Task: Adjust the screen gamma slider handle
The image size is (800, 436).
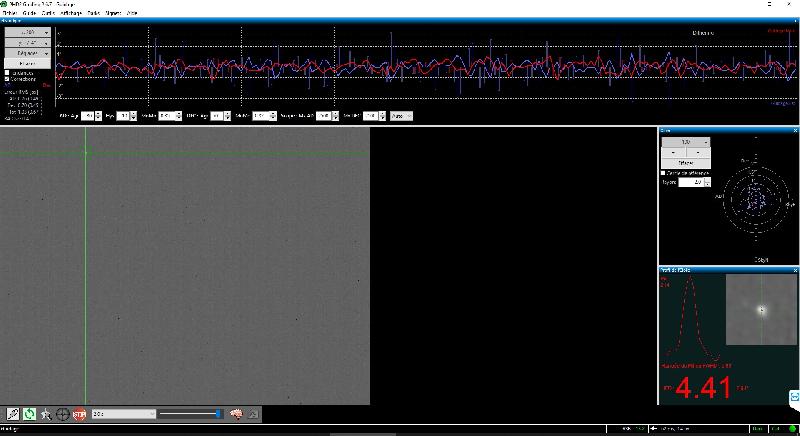Action: 218,414
